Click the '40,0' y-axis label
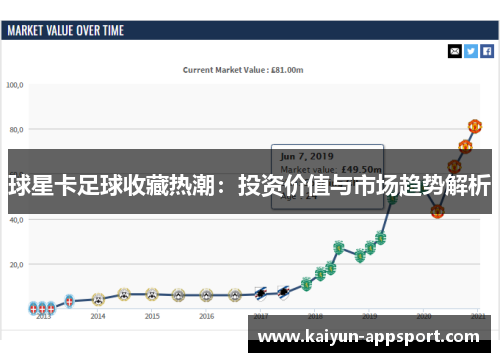 point(16,220)
